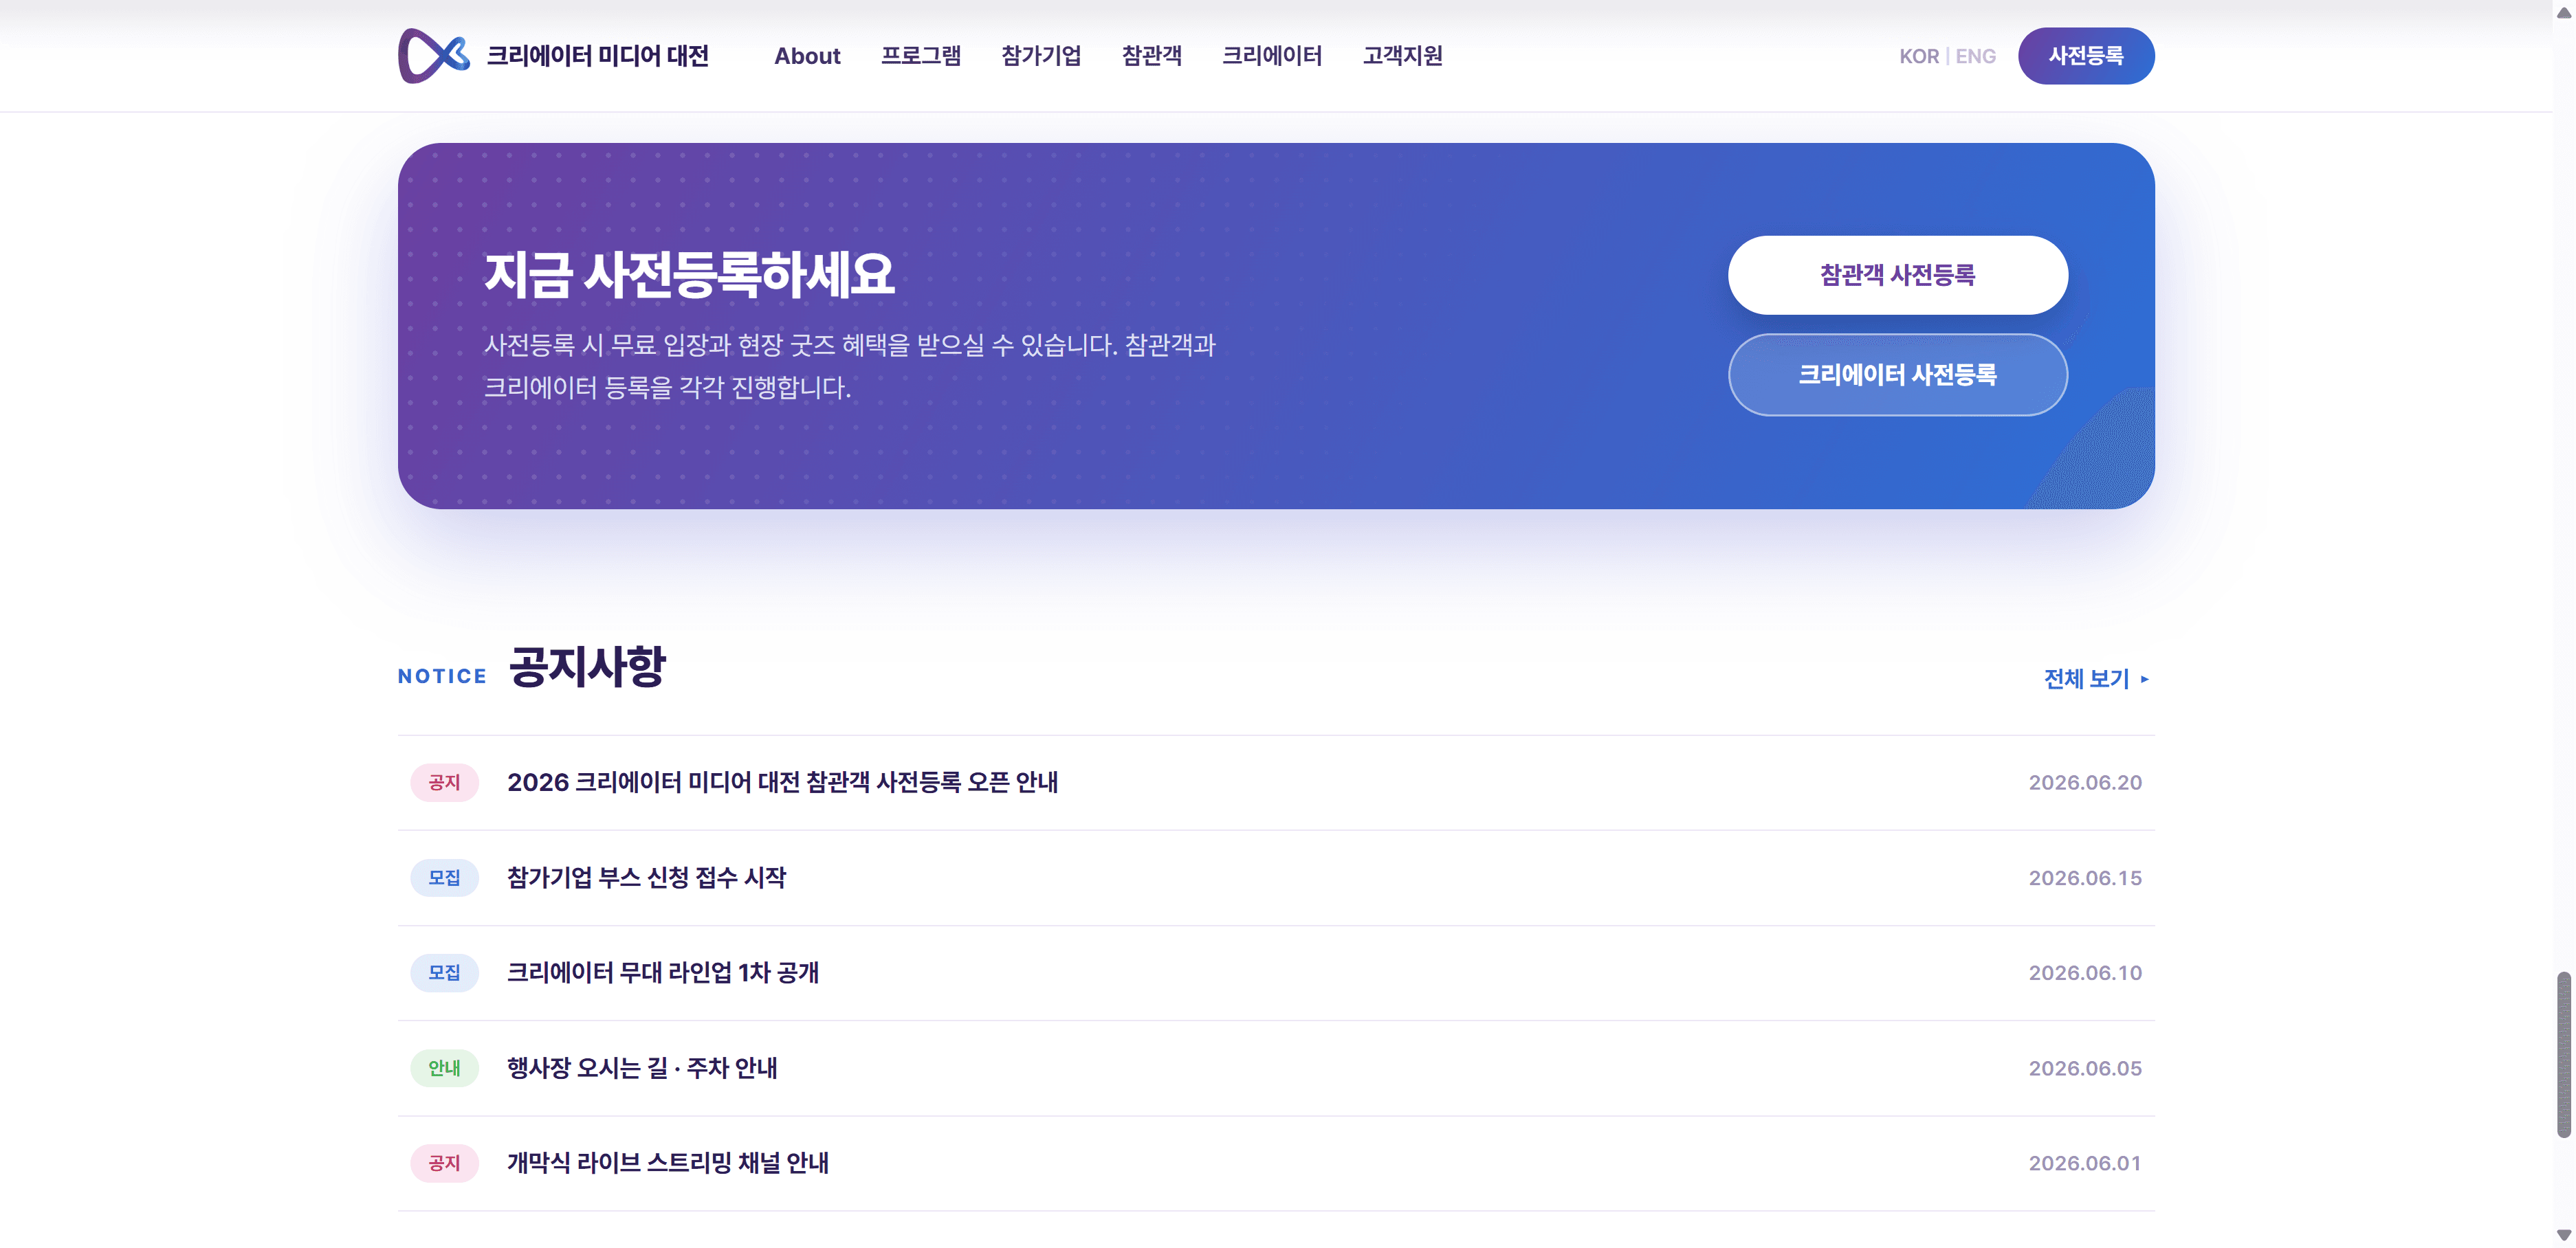The width and height of the screenshot is (2576, 1248).
Task: Click the 사전등록 button in header
Action: click(2086, 56)
